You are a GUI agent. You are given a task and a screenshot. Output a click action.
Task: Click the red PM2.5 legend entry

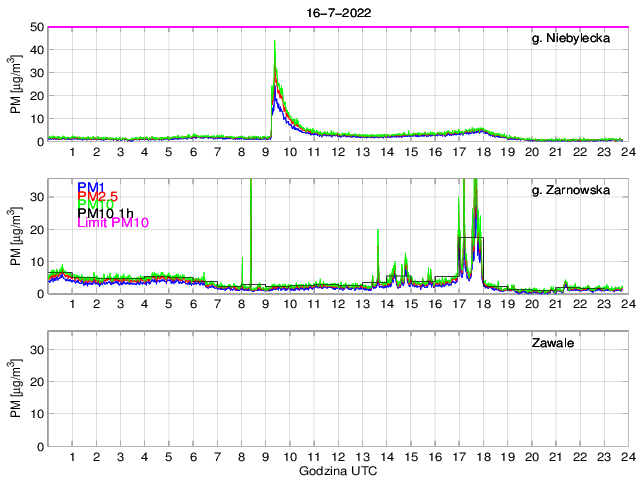98,197
